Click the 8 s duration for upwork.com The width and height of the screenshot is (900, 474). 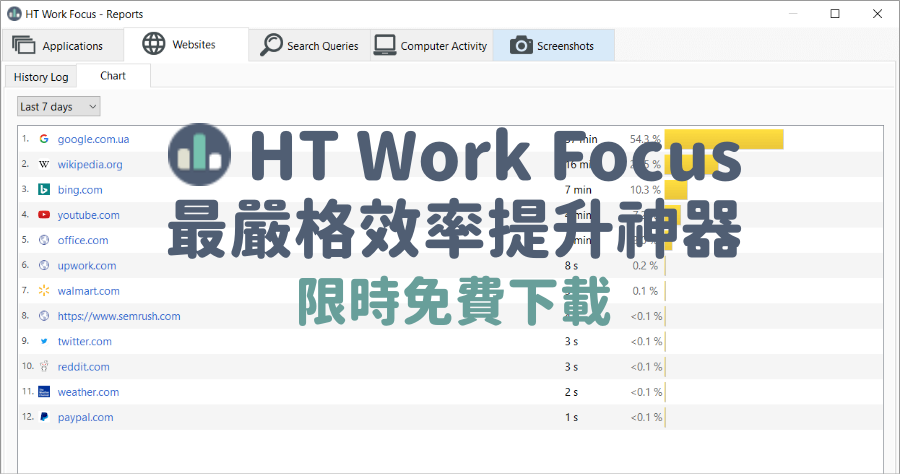point(571,266)
